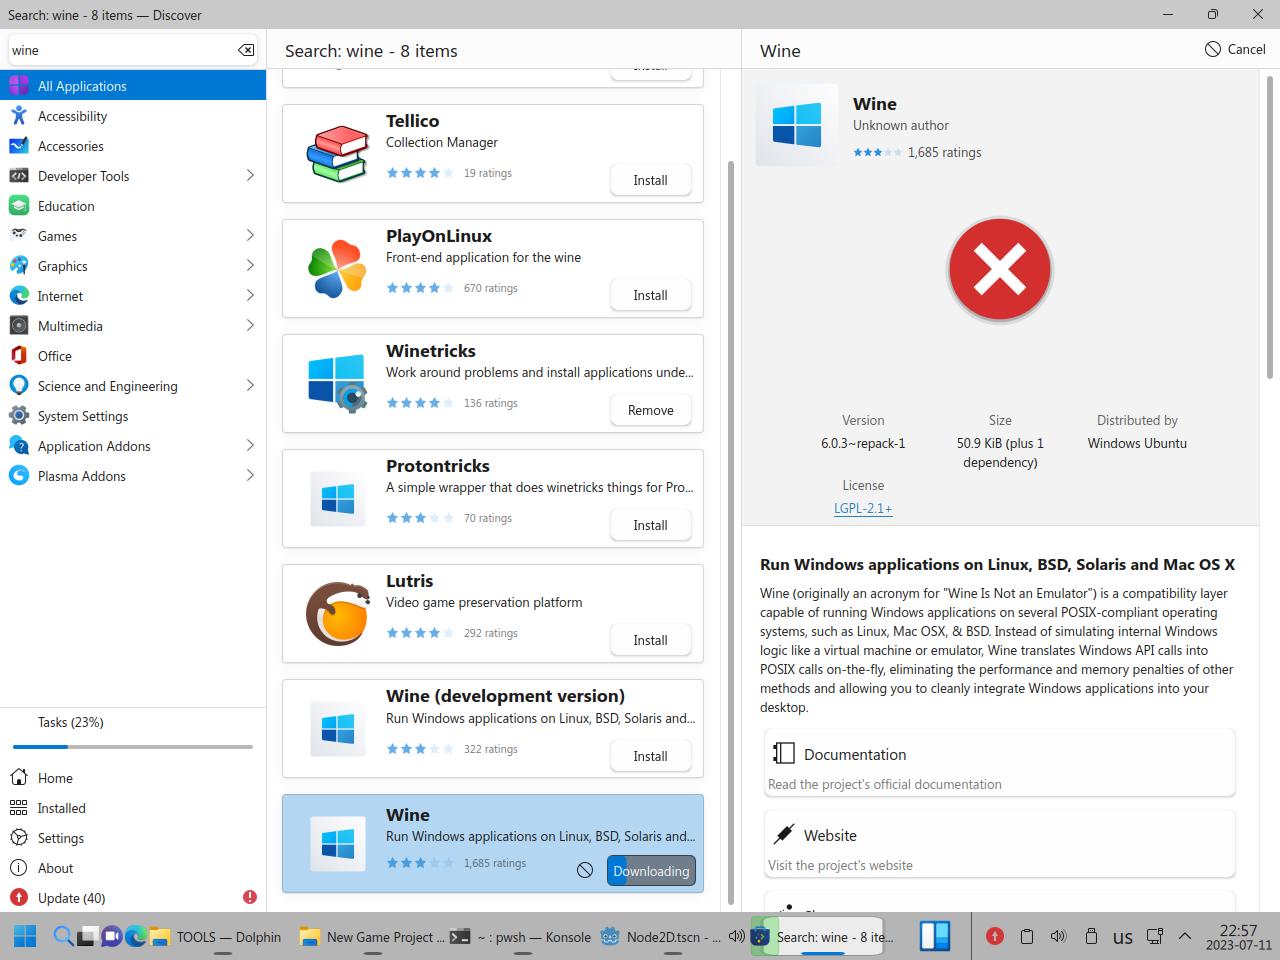Viewport: 1280px width, 960px height.
Task: Open the removable devices tray icon
Action: click(x=1091, y=937)
